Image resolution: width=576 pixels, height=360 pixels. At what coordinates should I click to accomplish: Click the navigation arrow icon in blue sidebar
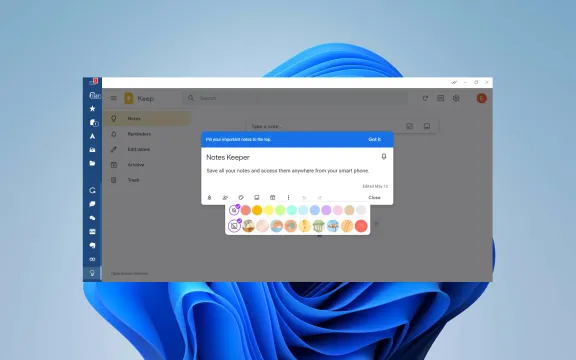[x=92, y=136]
